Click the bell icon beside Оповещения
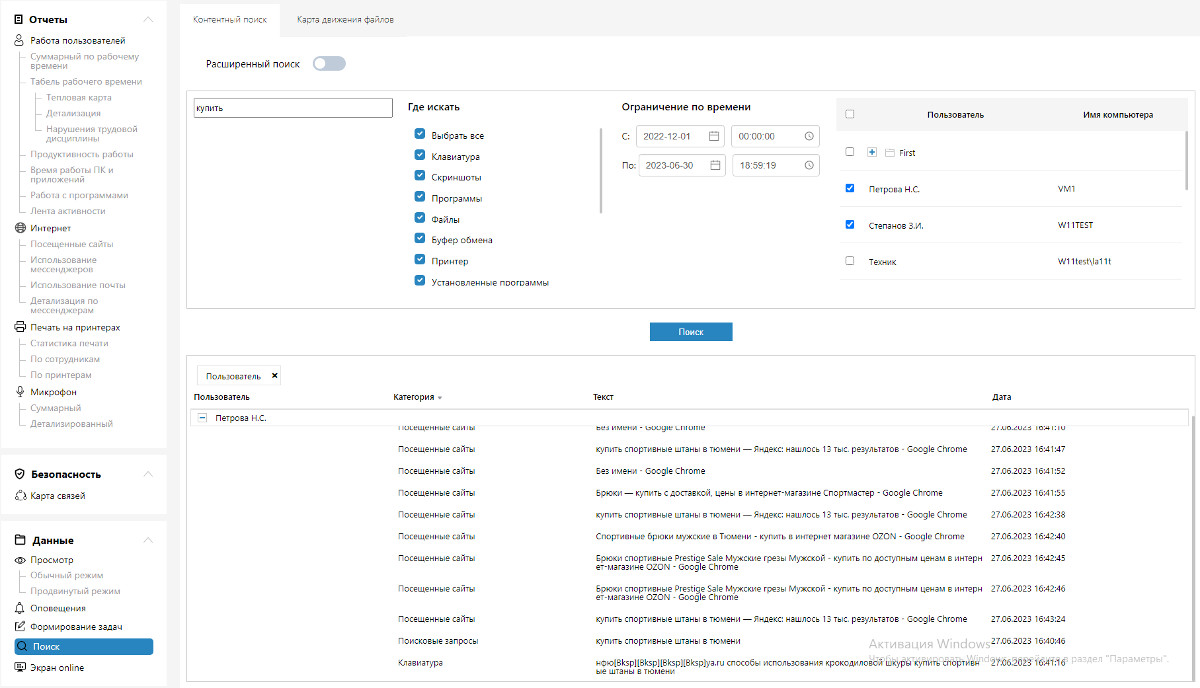This screenshot has height=688, width=1200. 19,608
